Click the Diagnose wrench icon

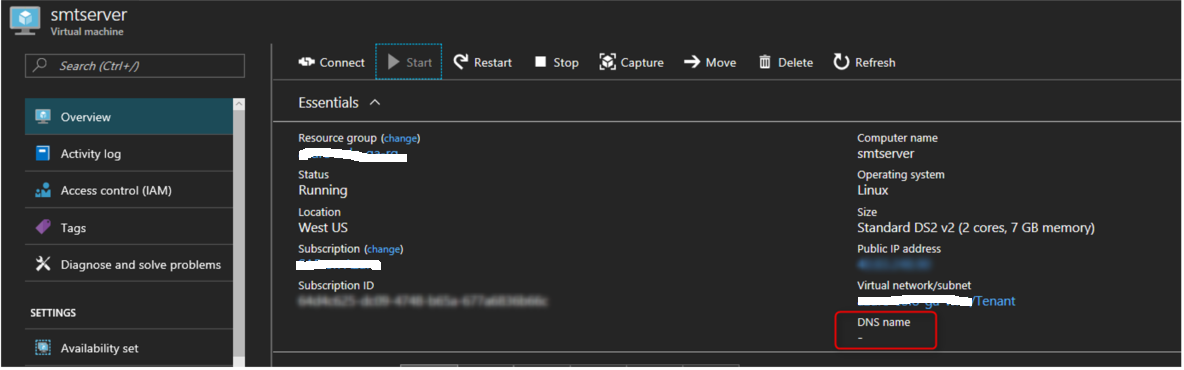43,265
